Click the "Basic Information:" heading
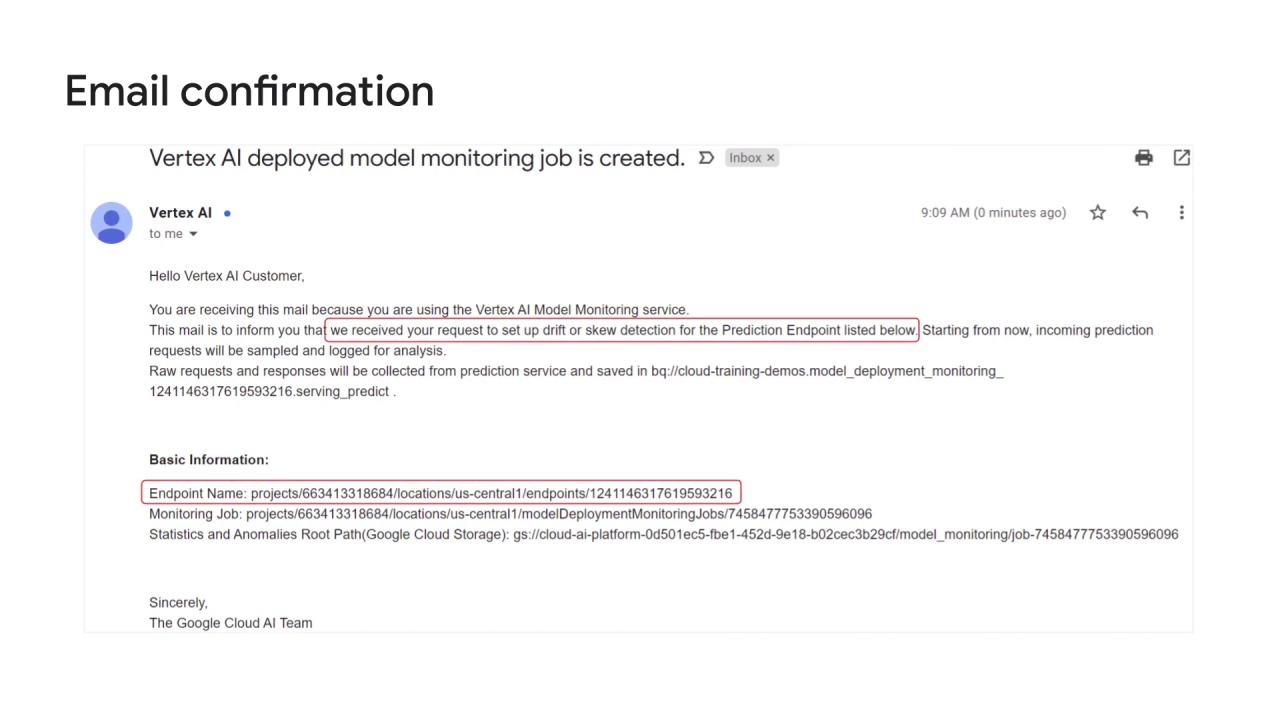Screen dimensions: 1280x720 tap(209, 460)
